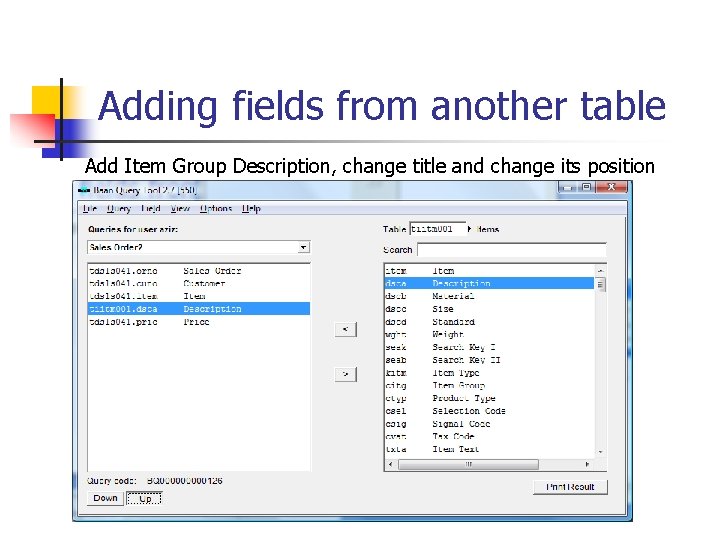
Task: Select kitm Item Type field
Action: click(x=489, y=373)
